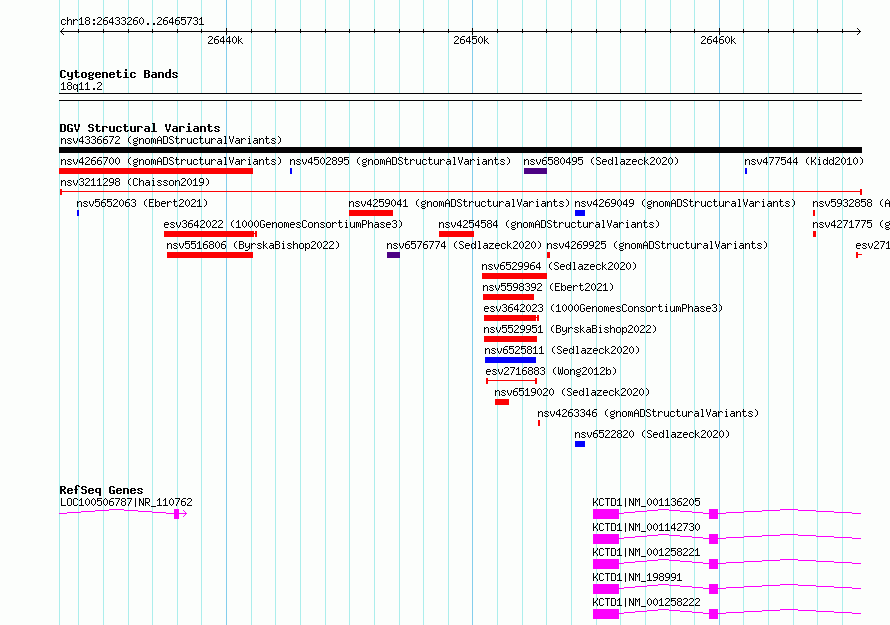Screen dimensions: 890x625
Task: Click the DGV Structural Variants track title
Action: (140, 128)
